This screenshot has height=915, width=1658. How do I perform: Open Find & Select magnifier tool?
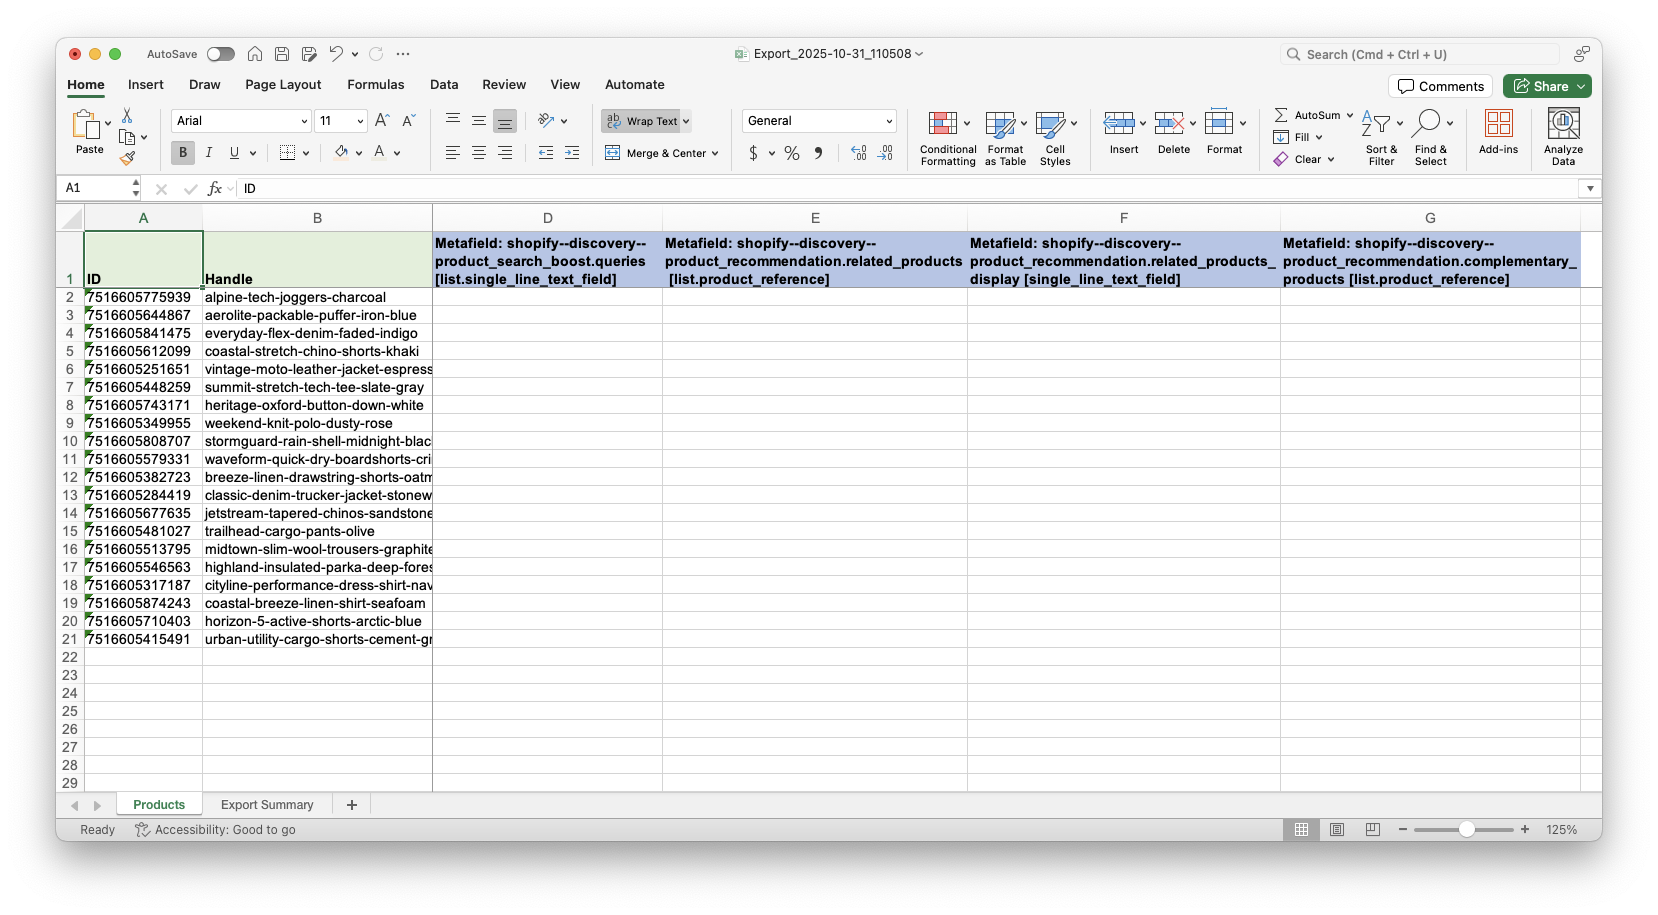point(1427,124)
